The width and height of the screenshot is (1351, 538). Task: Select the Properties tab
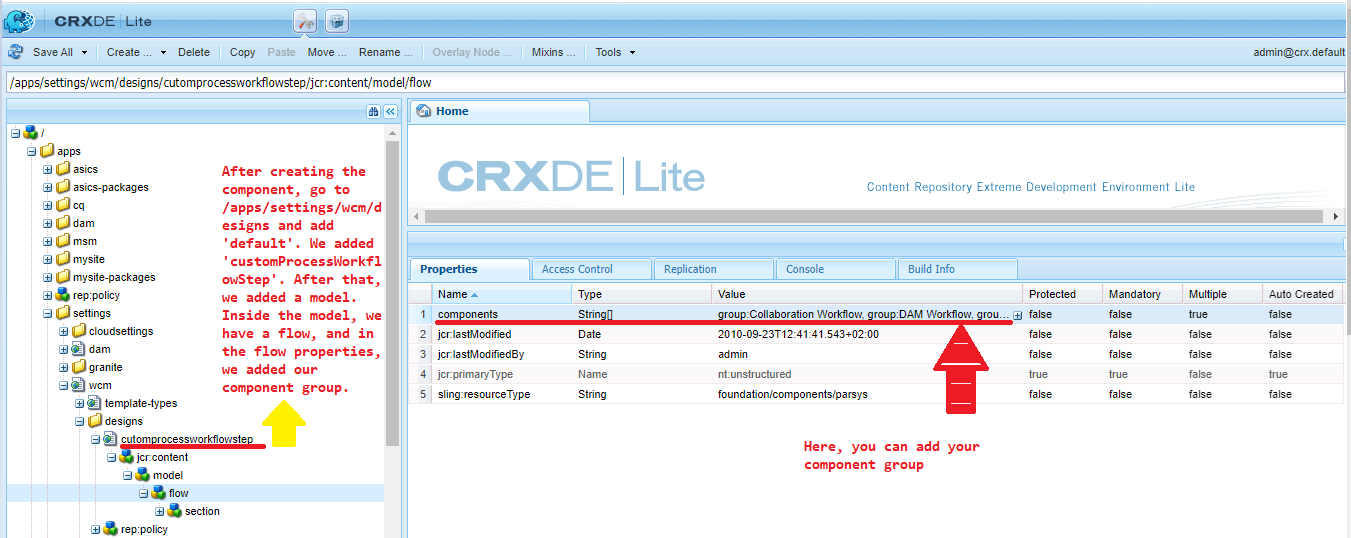pyautogui.click(x=469, y=269)
